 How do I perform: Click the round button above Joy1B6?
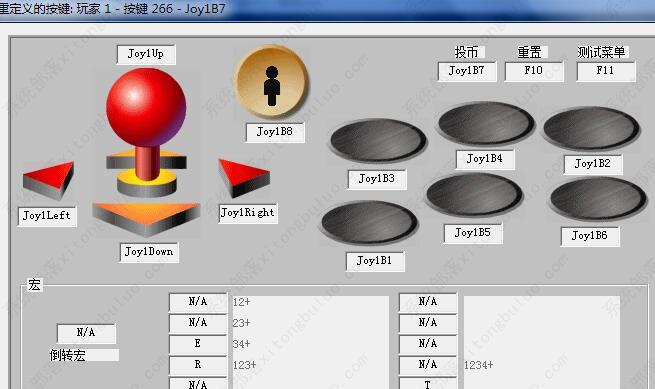[598, 198]
